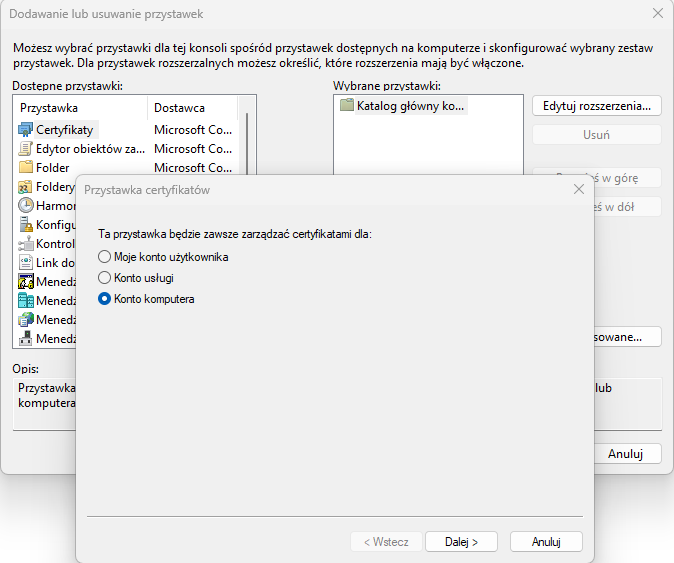
Task: Select the Katalog główny konsoli folder icon
Action: coord(347,105)
